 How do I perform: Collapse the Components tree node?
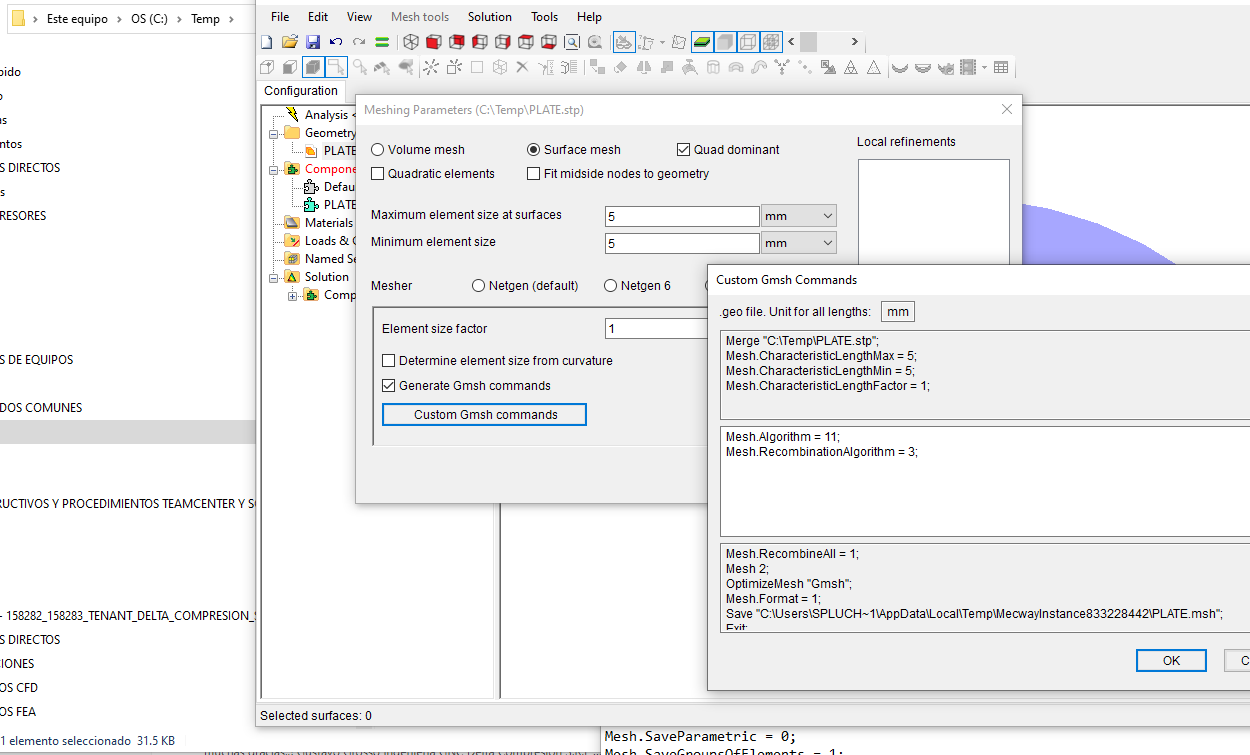pos(273,169)
